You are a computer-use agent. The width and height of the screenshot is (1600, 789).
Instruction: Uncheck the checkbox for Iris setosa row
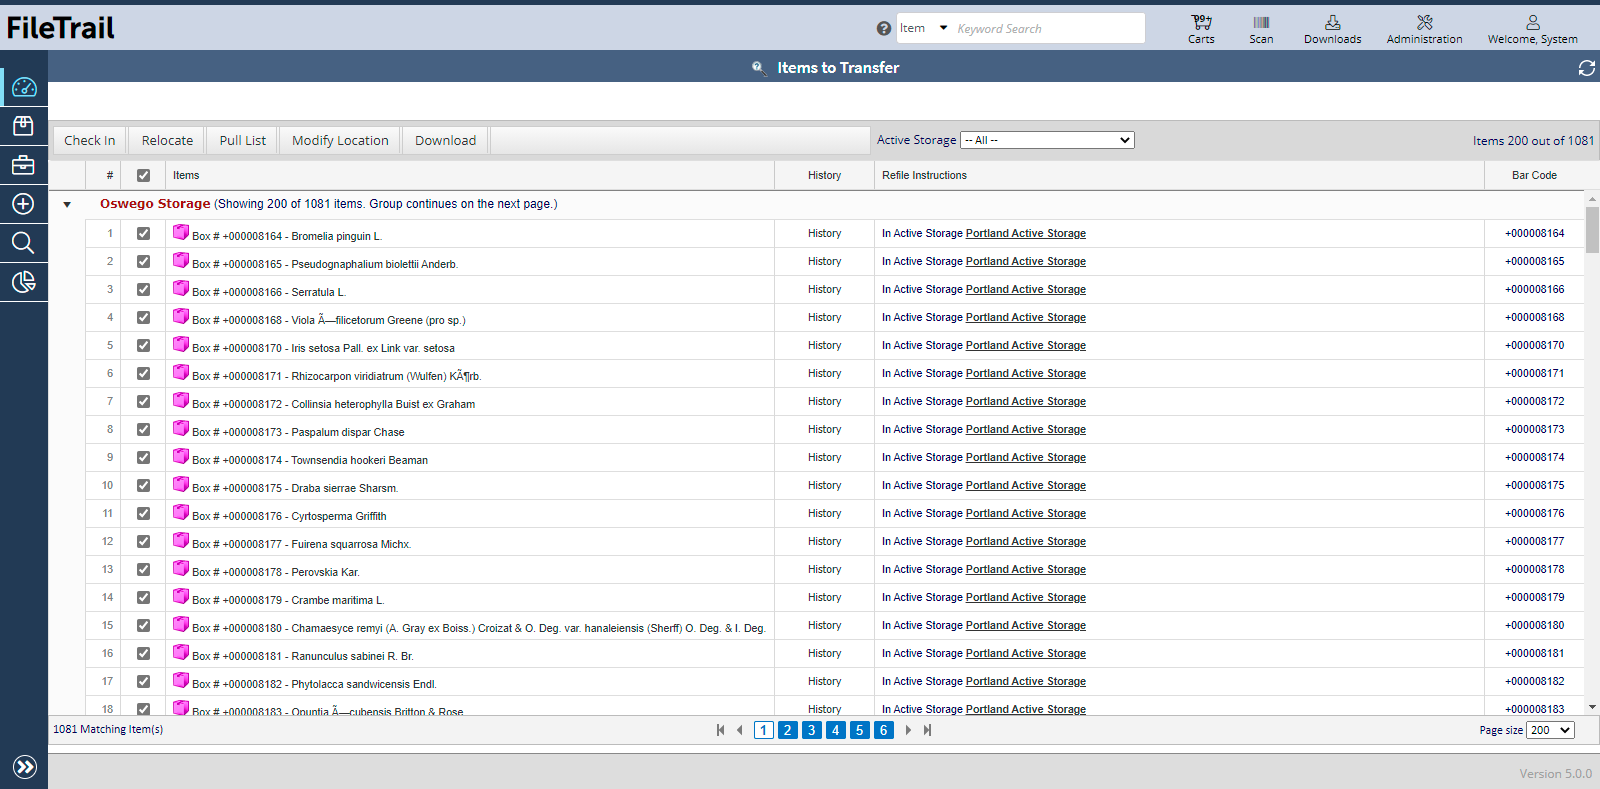(143, 345)
